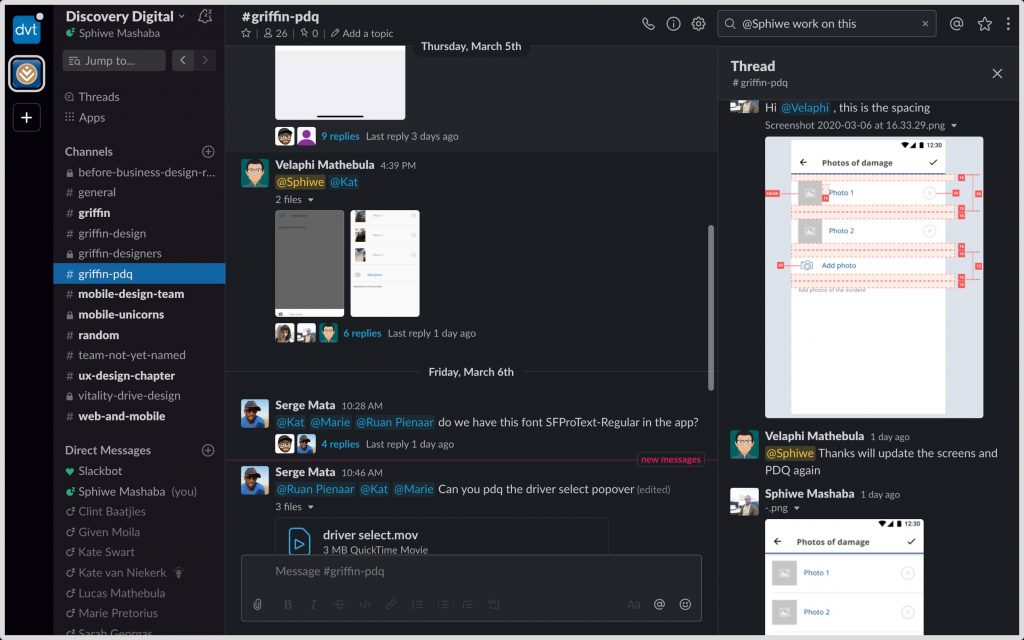This screenshot has width=1024, height=640.
Task: Expand the Discovery Digital workspace menu
Action: [125, 16]
